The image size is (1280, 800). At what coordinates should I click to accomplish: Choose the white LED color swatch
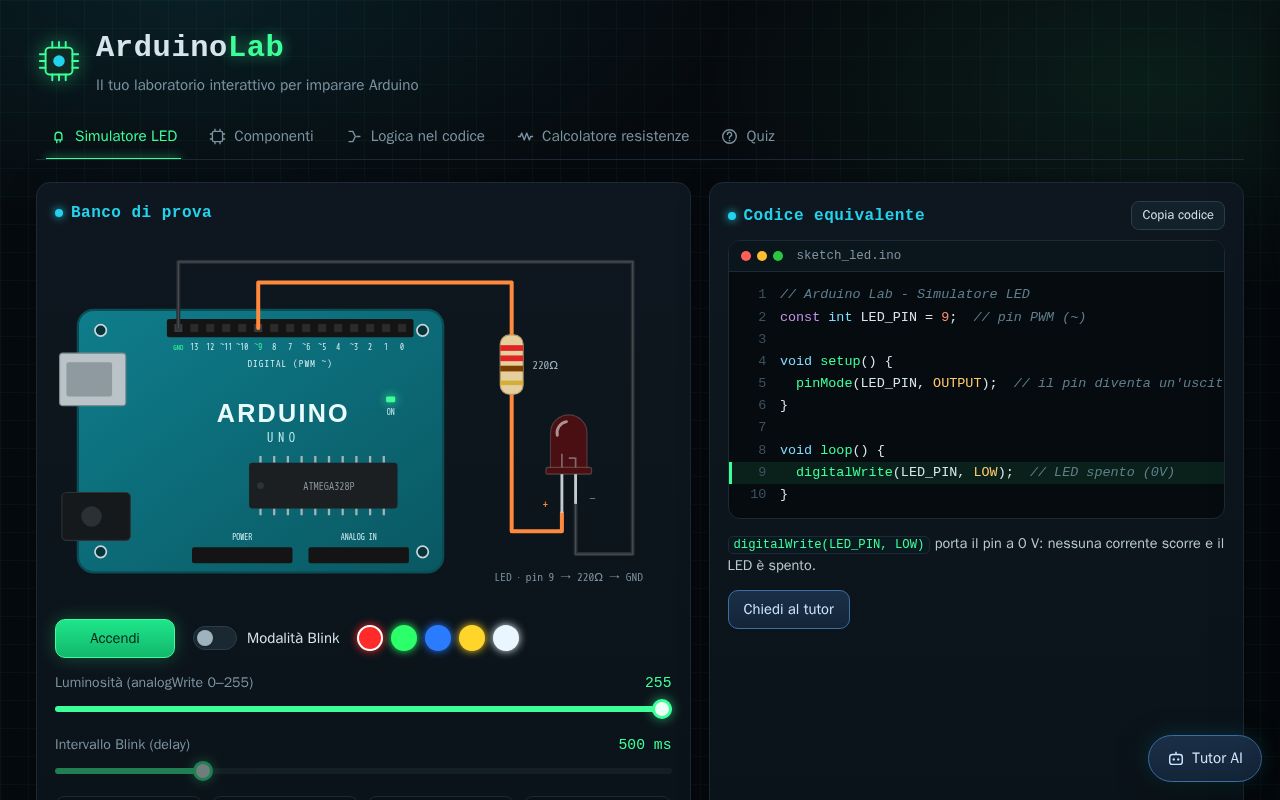(506, 638)
